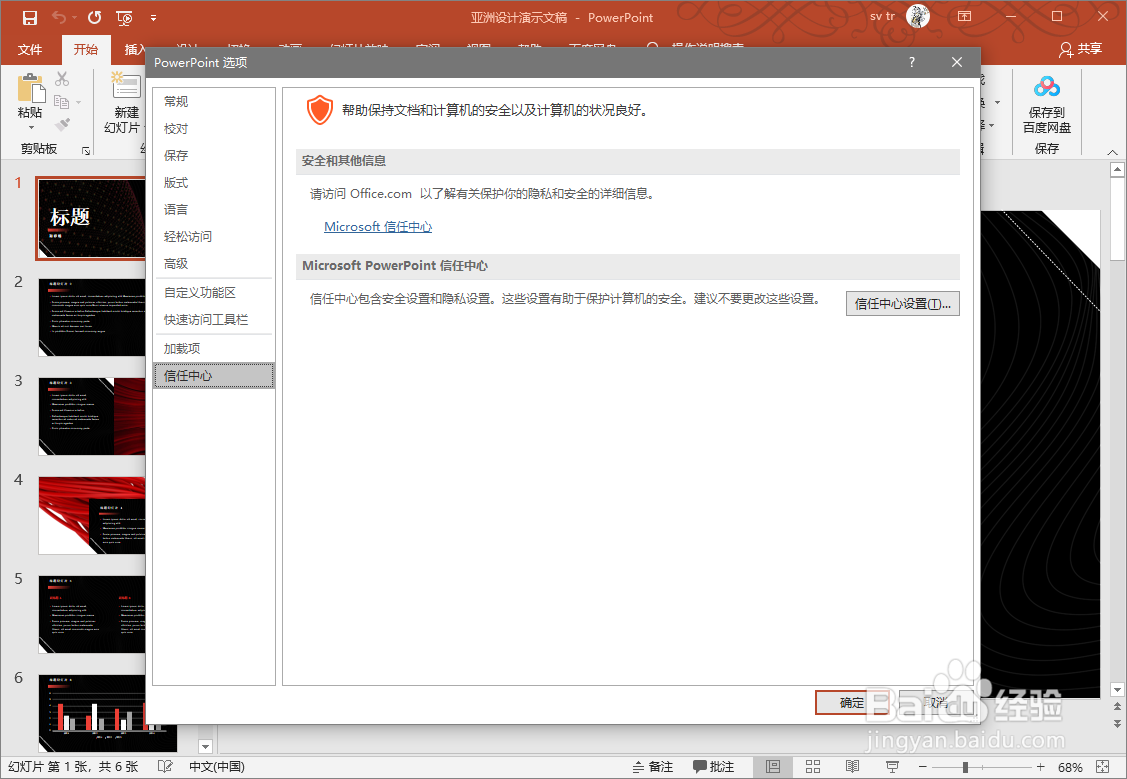Click the New Slide icon
The image size is (1127, 779).
[125, 85]
